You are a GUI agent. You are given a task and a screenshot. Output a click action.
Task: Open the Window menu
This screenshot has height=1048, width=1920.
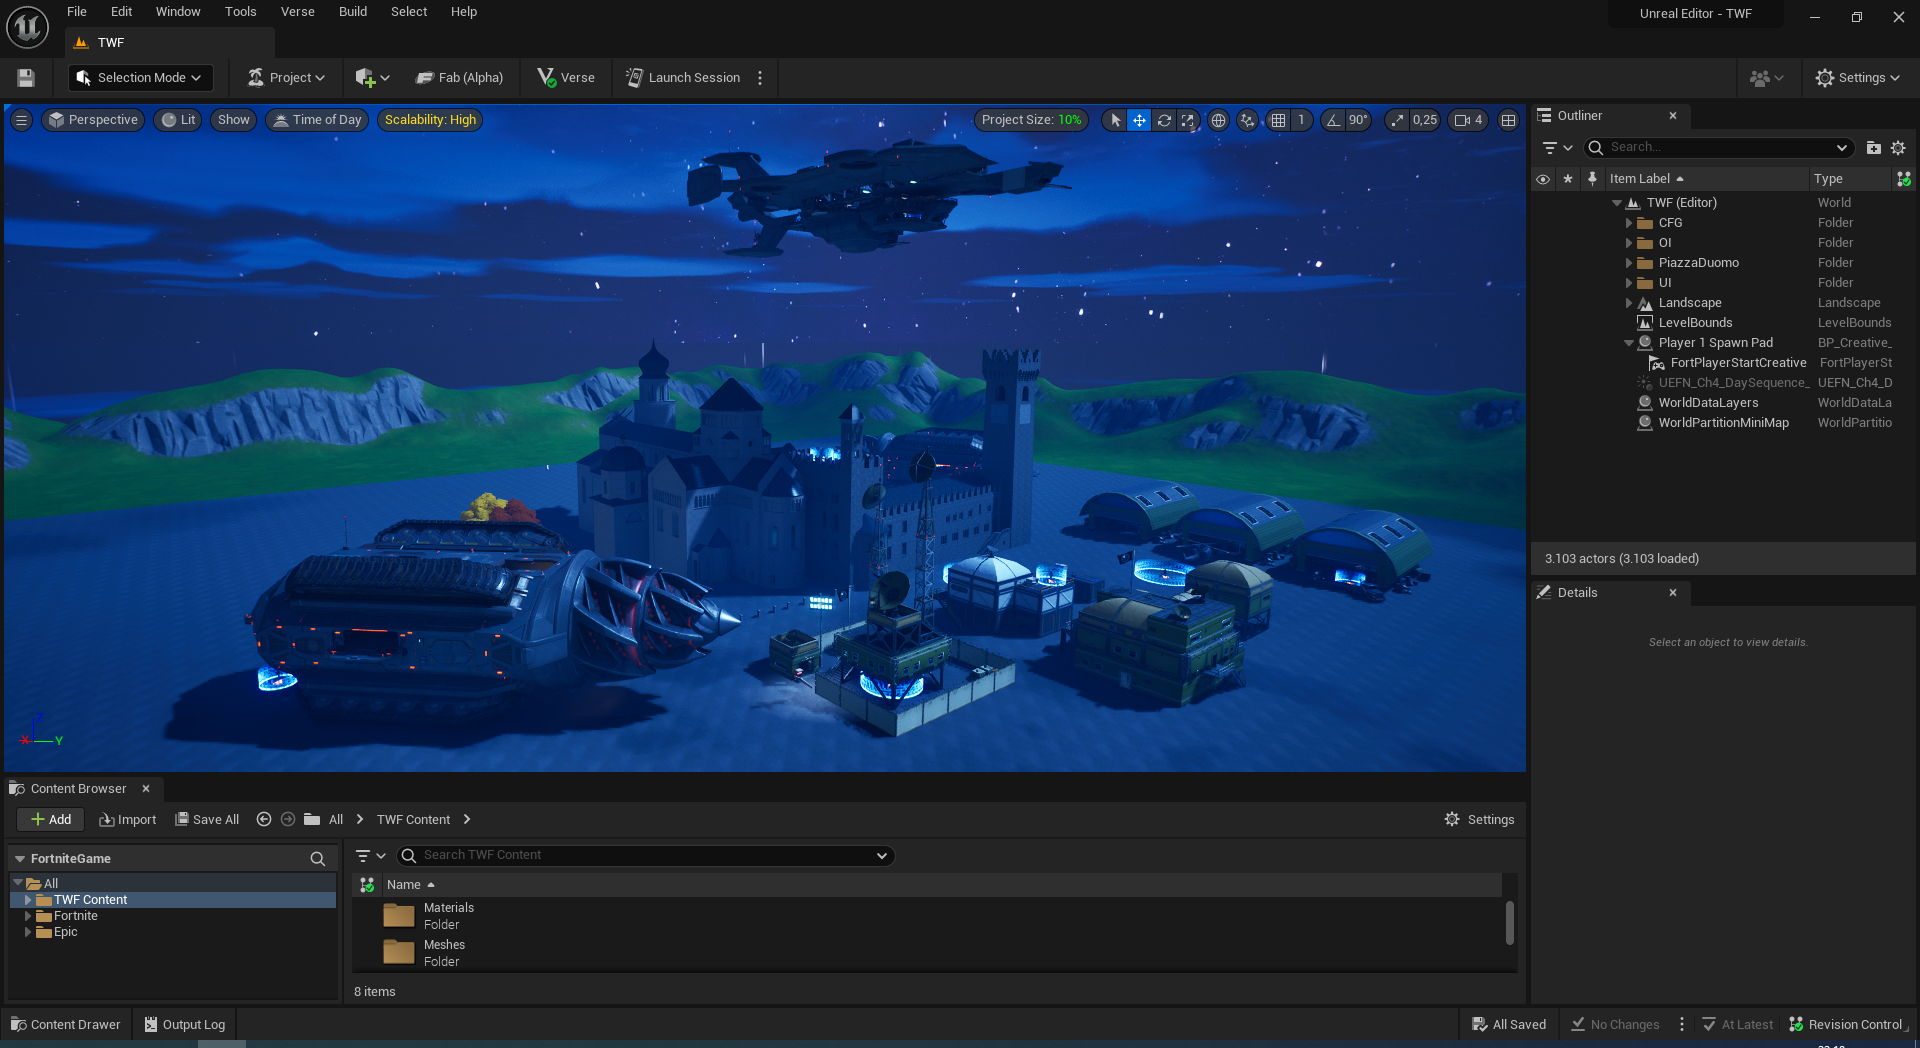point(178,12)
